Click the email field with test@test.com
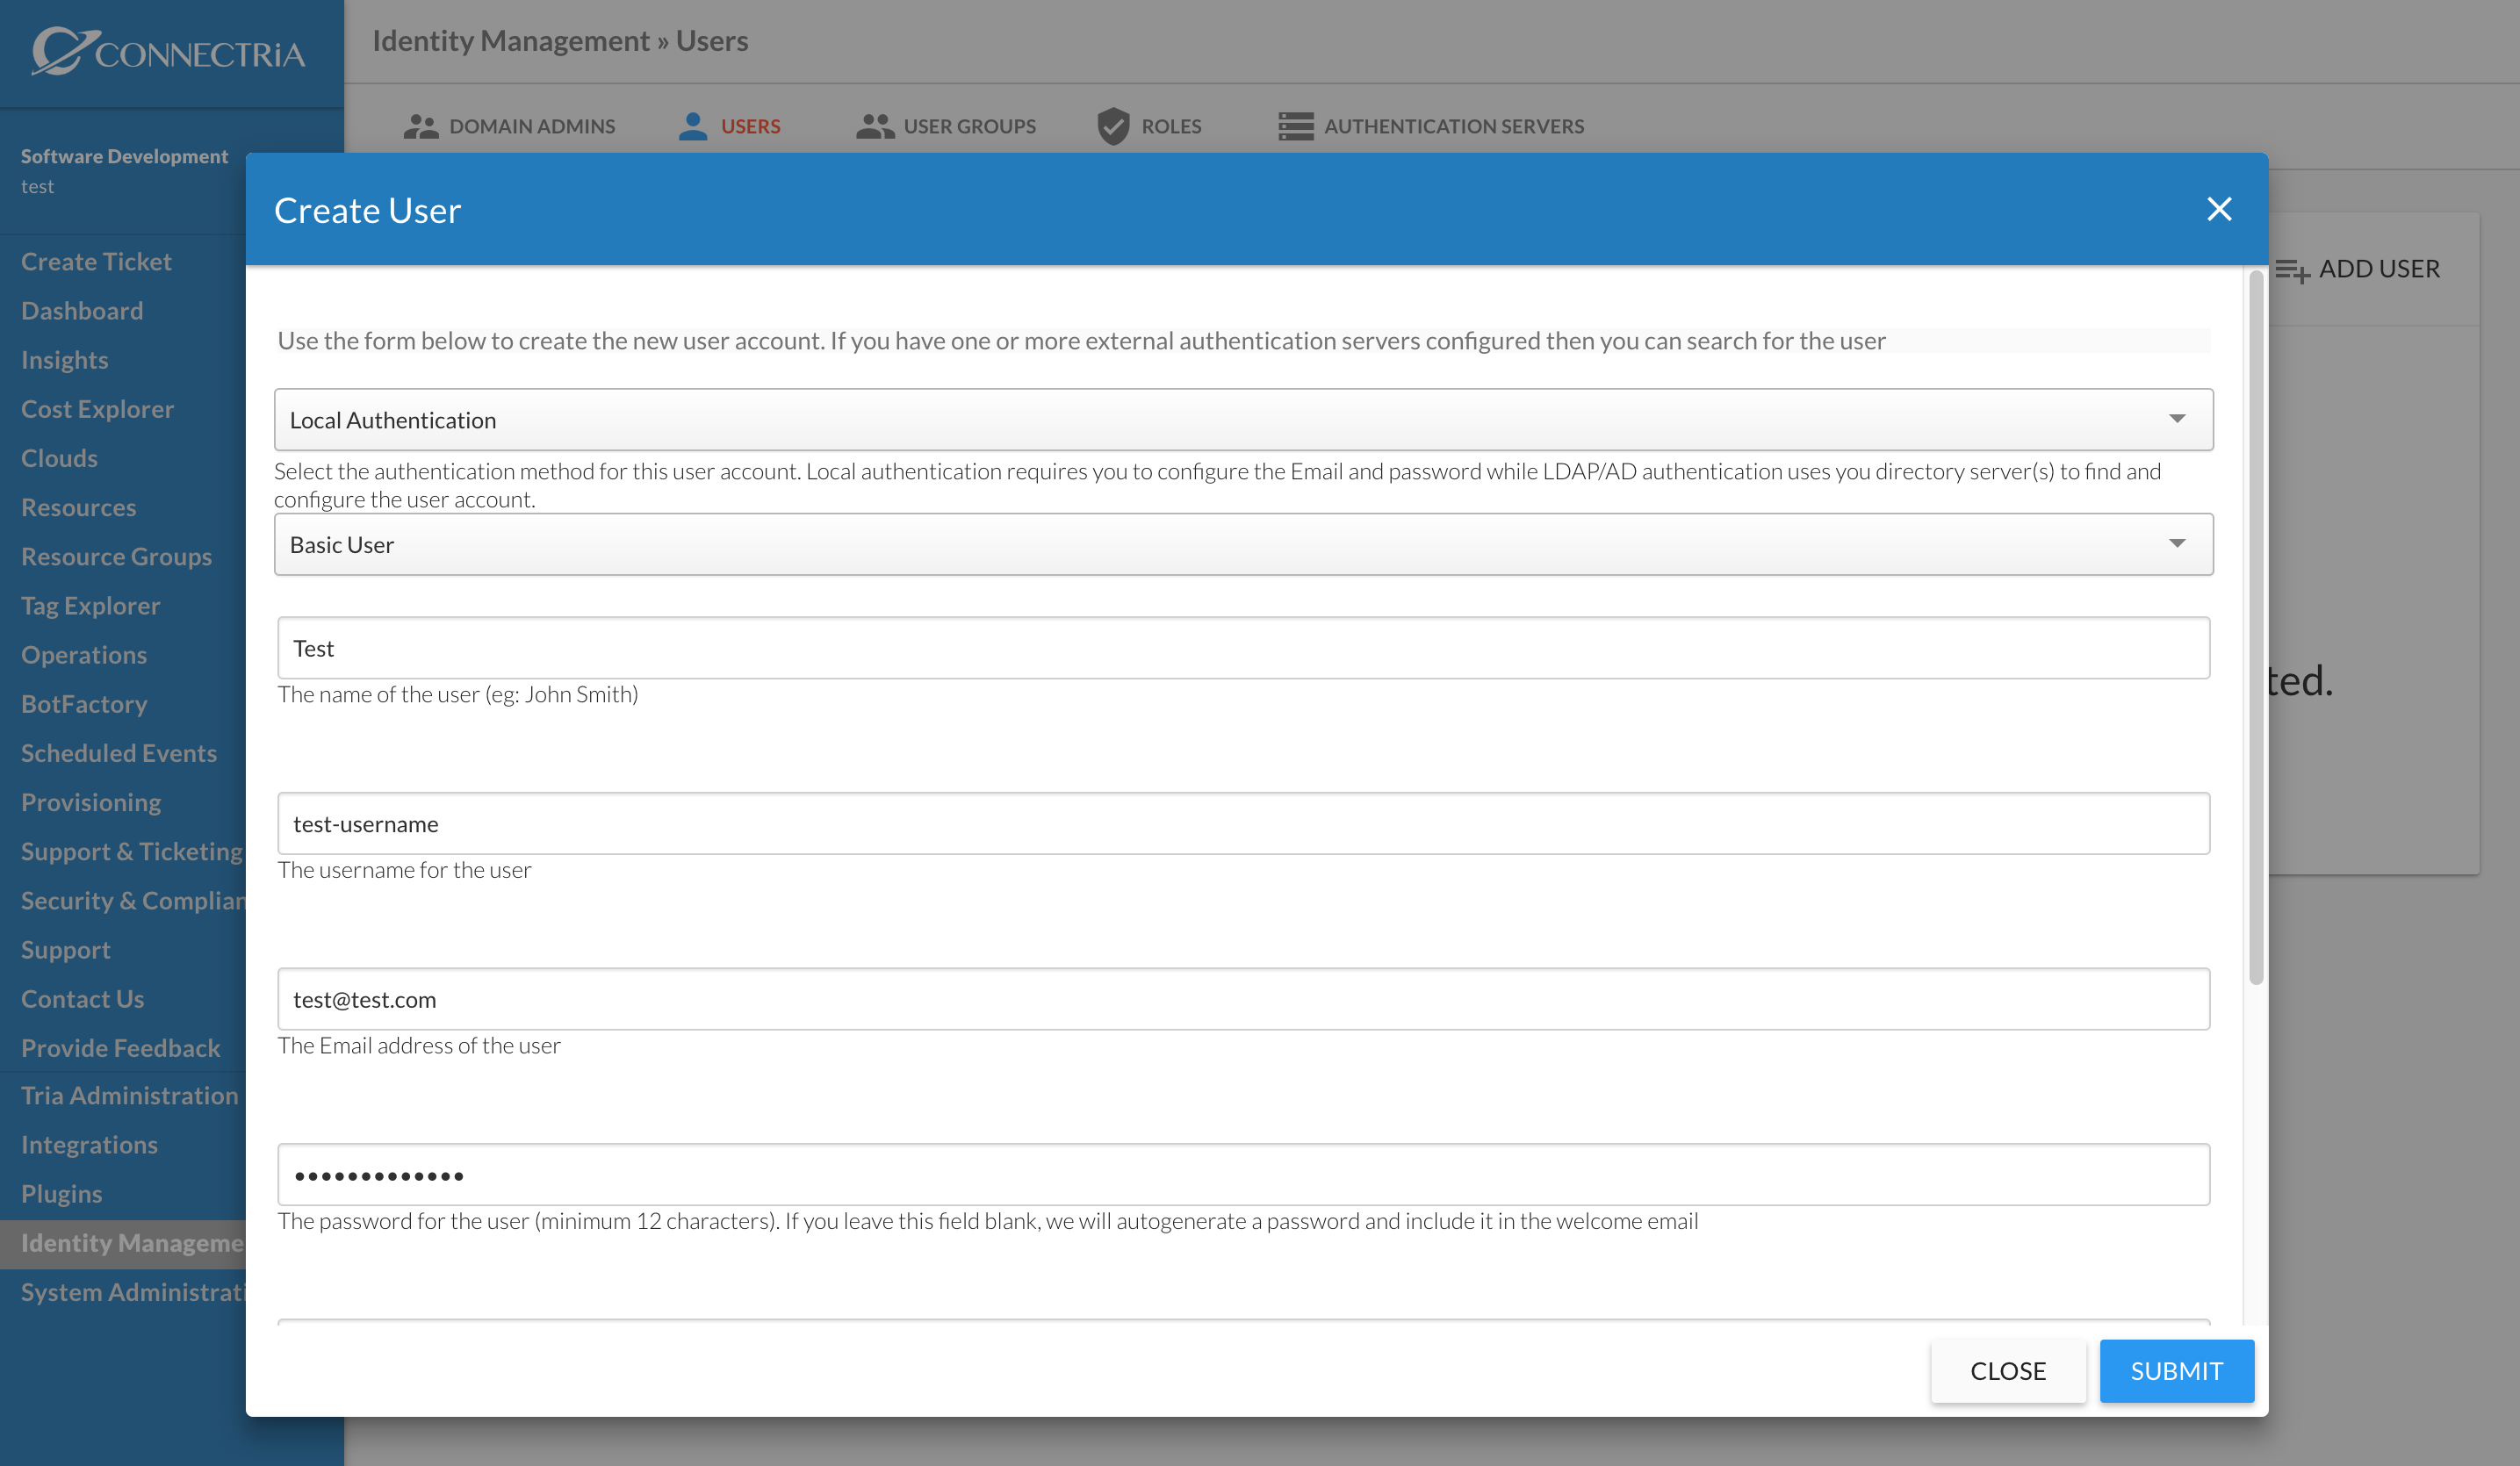 coord(1243,998)
